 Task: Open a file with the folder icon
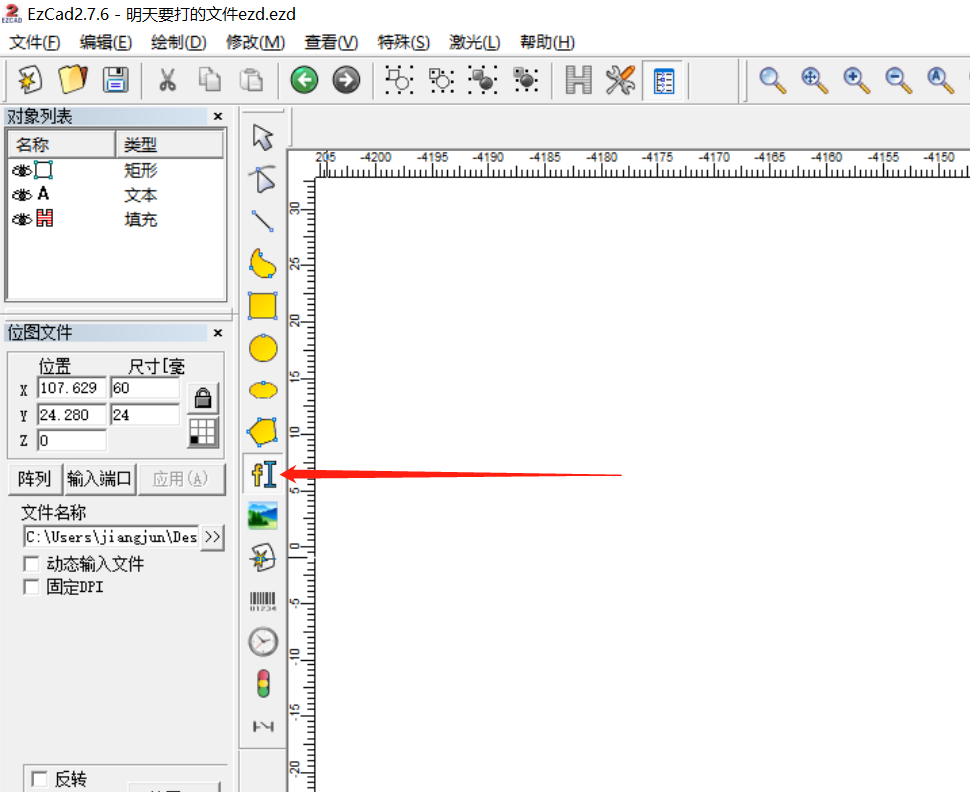[73, 80]
